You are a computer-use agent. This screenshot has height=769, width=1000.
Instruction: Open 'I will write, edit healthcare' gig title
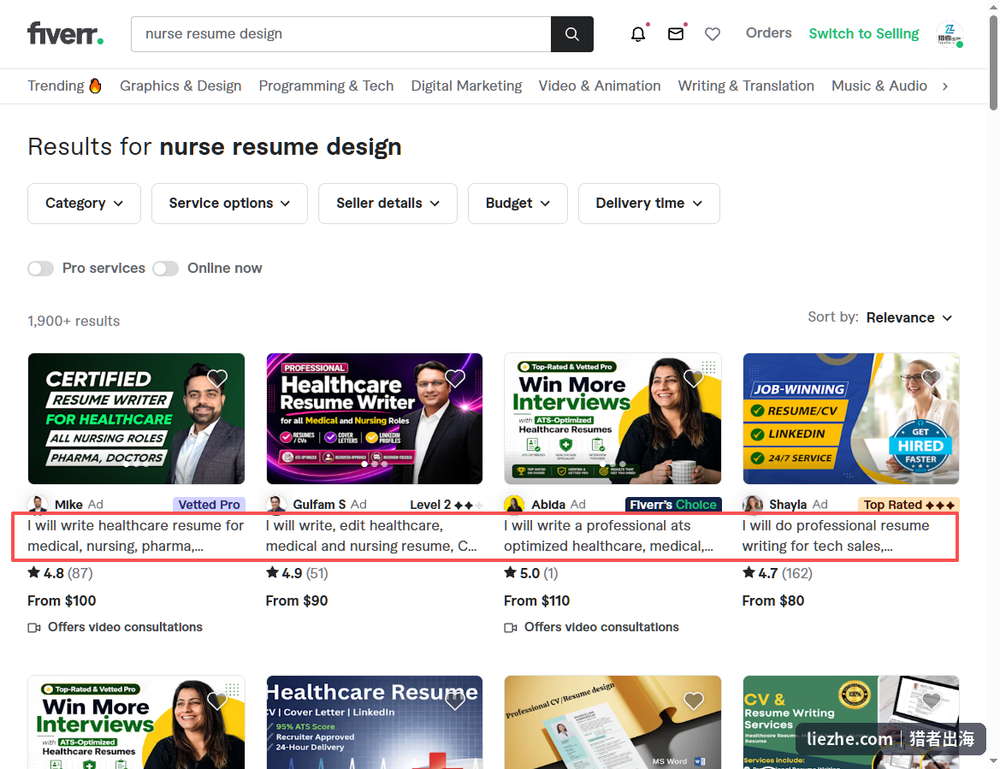[x=372, y=536]
